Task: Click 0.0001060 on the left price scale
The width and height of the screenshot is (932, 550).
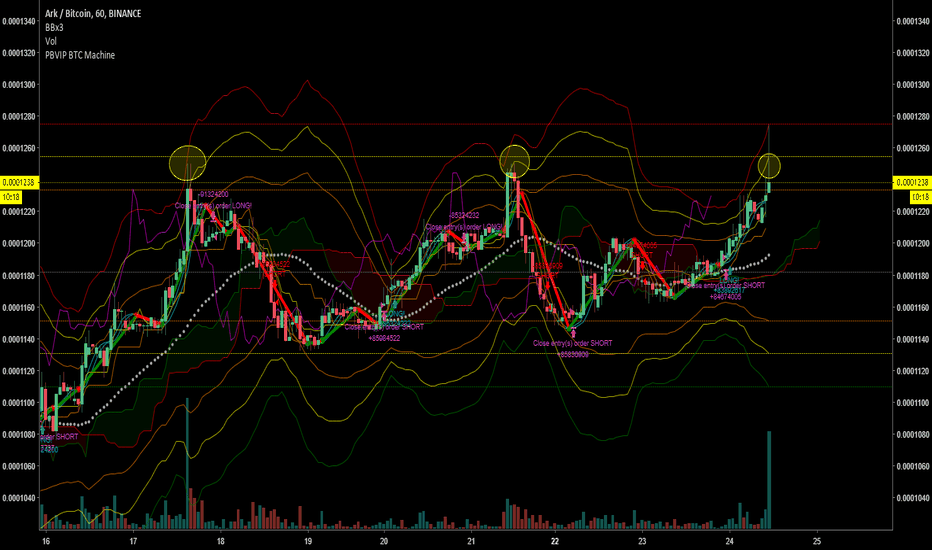Action: click(x=19, y=466)
